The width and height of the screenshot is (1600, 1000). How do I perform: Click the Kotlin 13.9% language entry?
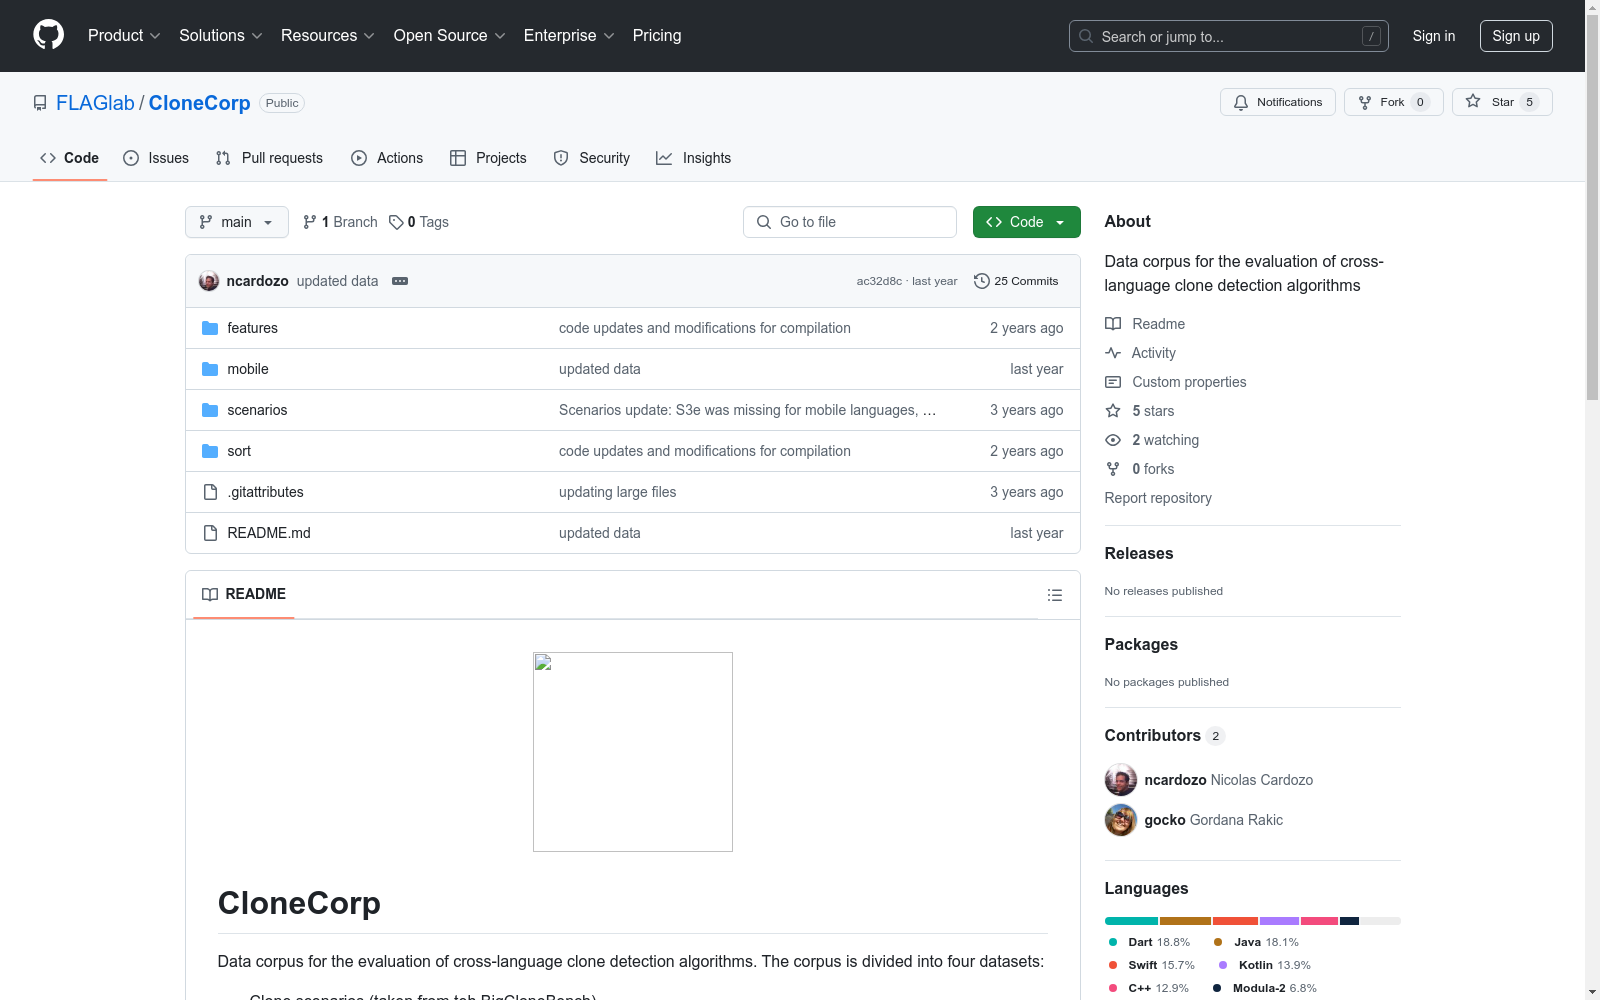[1264, 965]
